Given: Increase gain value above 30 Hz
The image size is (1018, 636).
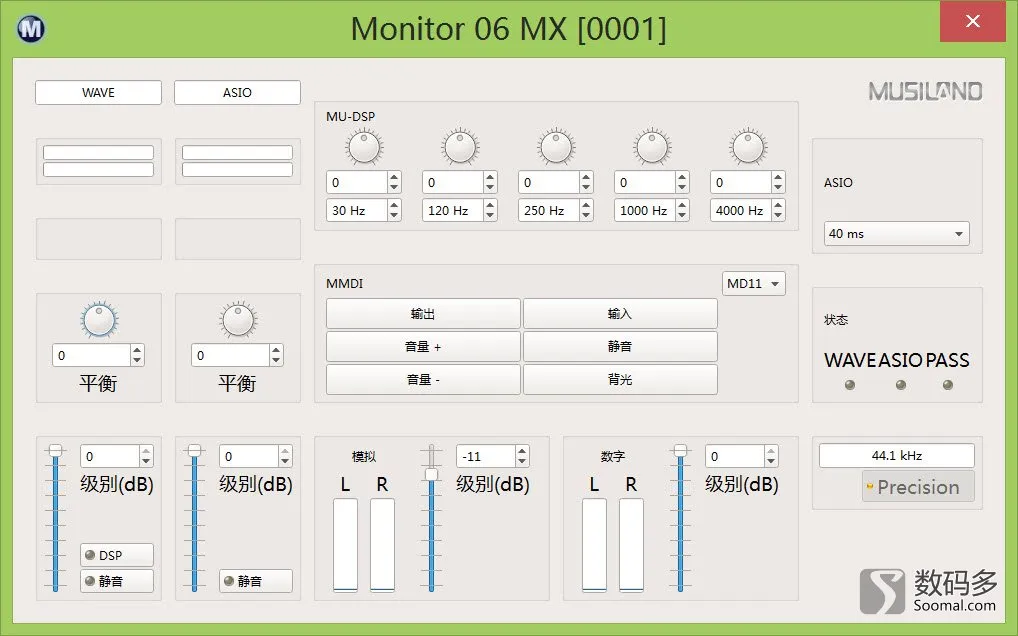Looking at the screenshot, I should coord(394,177).
